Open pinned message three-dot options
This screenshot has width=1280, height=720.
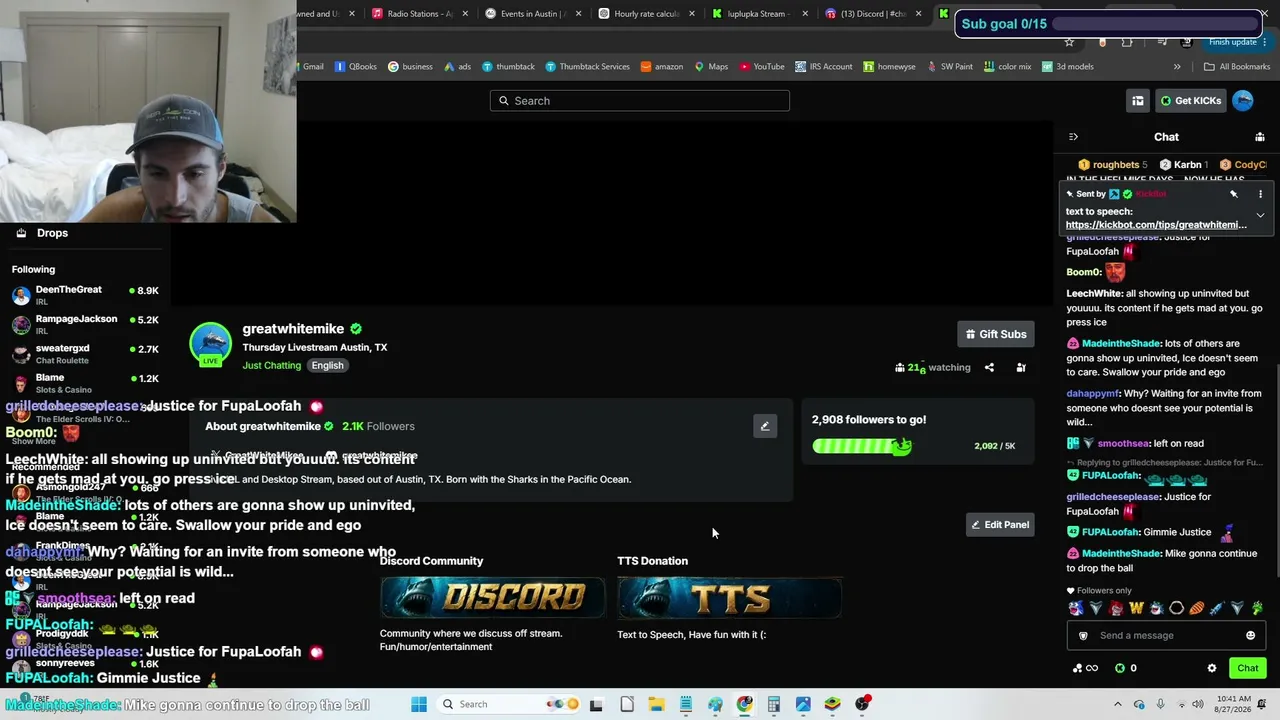1260,194
